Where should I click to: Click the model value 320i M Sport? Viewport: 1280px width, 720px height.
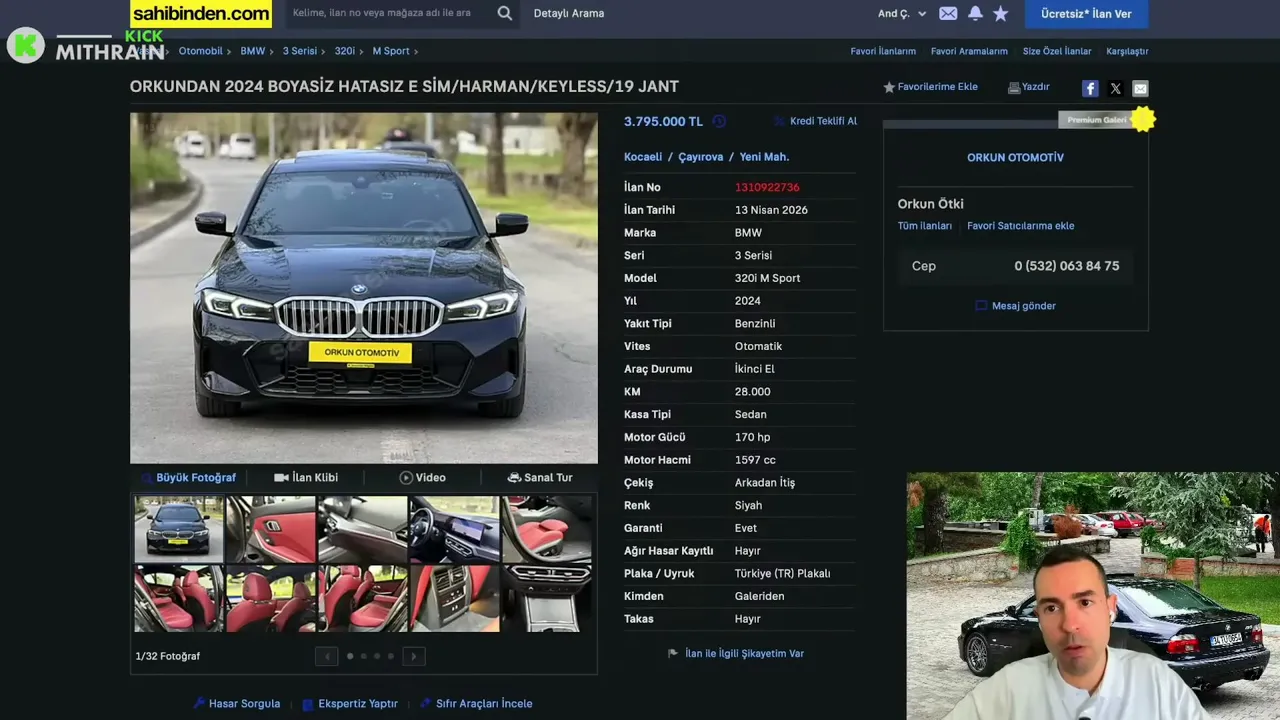767,278
